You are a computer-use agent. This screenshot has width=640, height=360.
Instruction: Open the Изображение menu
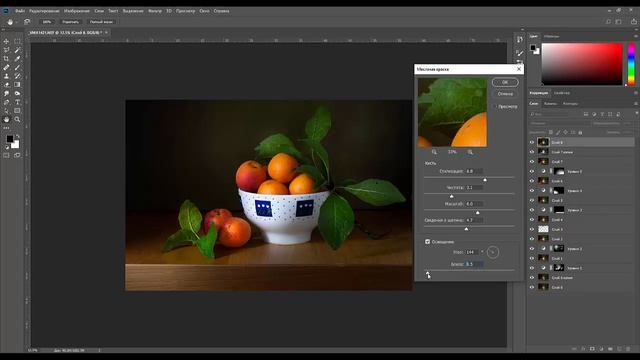pyautogui.click(x=77, y=11)
